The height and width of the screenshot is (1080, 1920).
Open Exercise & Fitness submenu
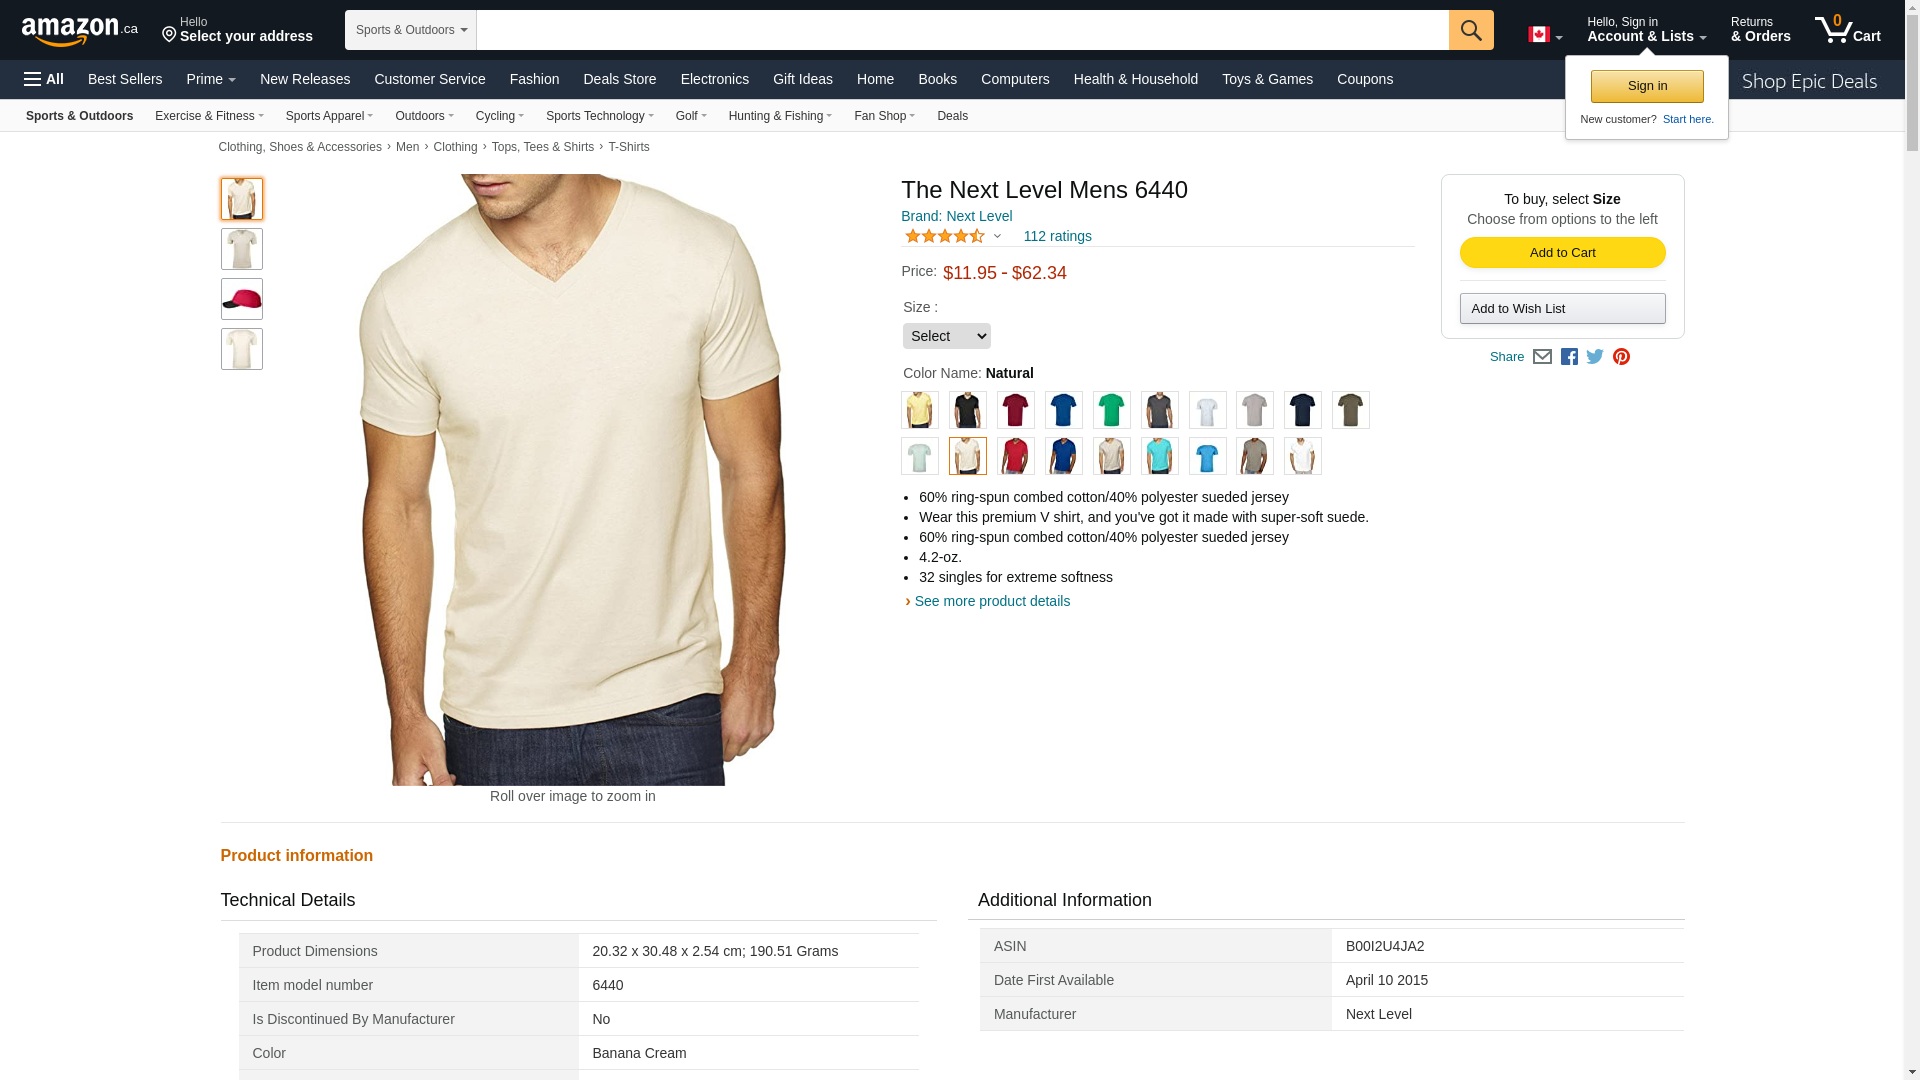pyautogui.click(x=209, y=116)
